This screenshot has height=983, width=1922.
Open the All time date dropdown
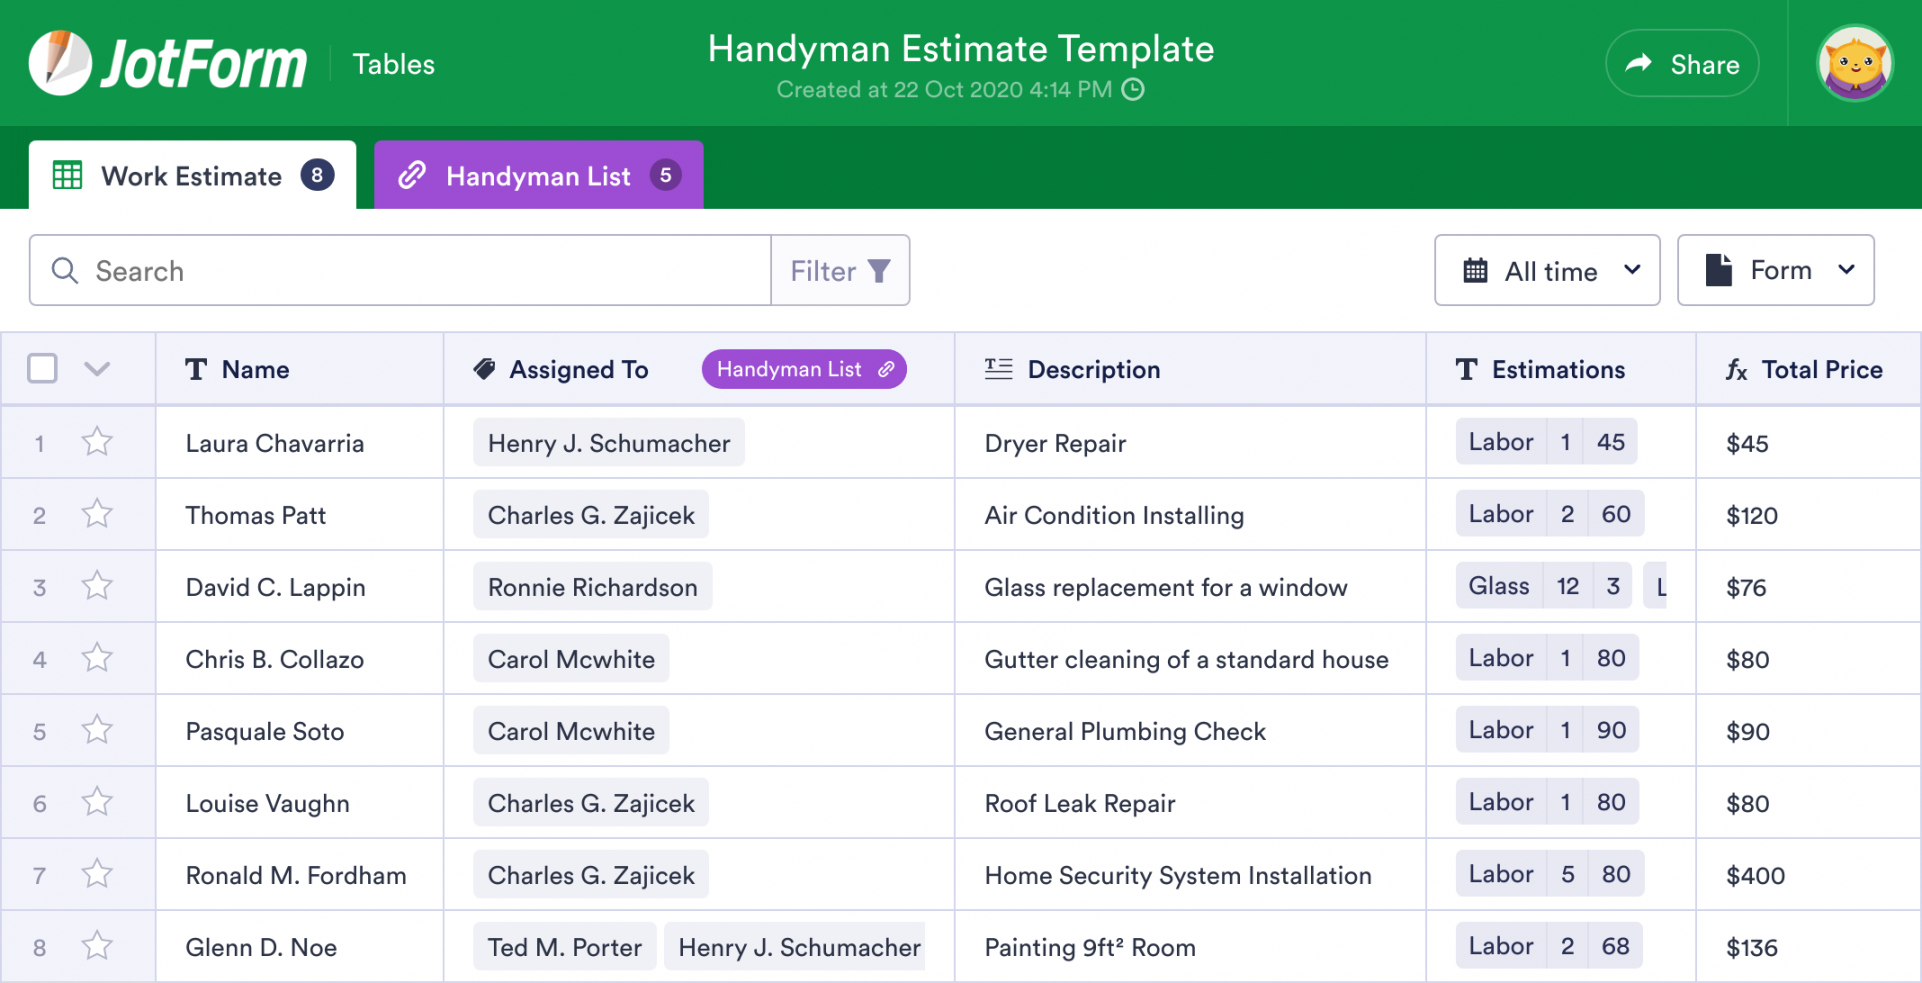tap(1547, 270)
